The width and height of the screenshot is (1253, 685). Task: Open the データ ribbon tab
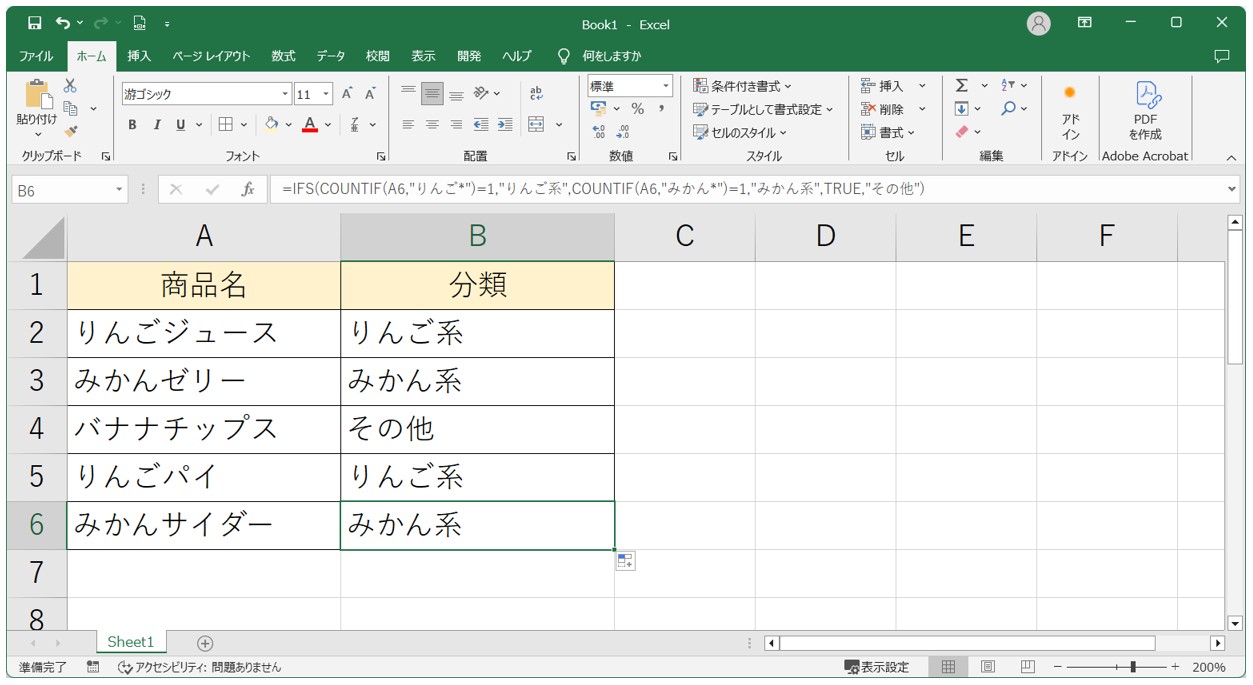(331, 56)
